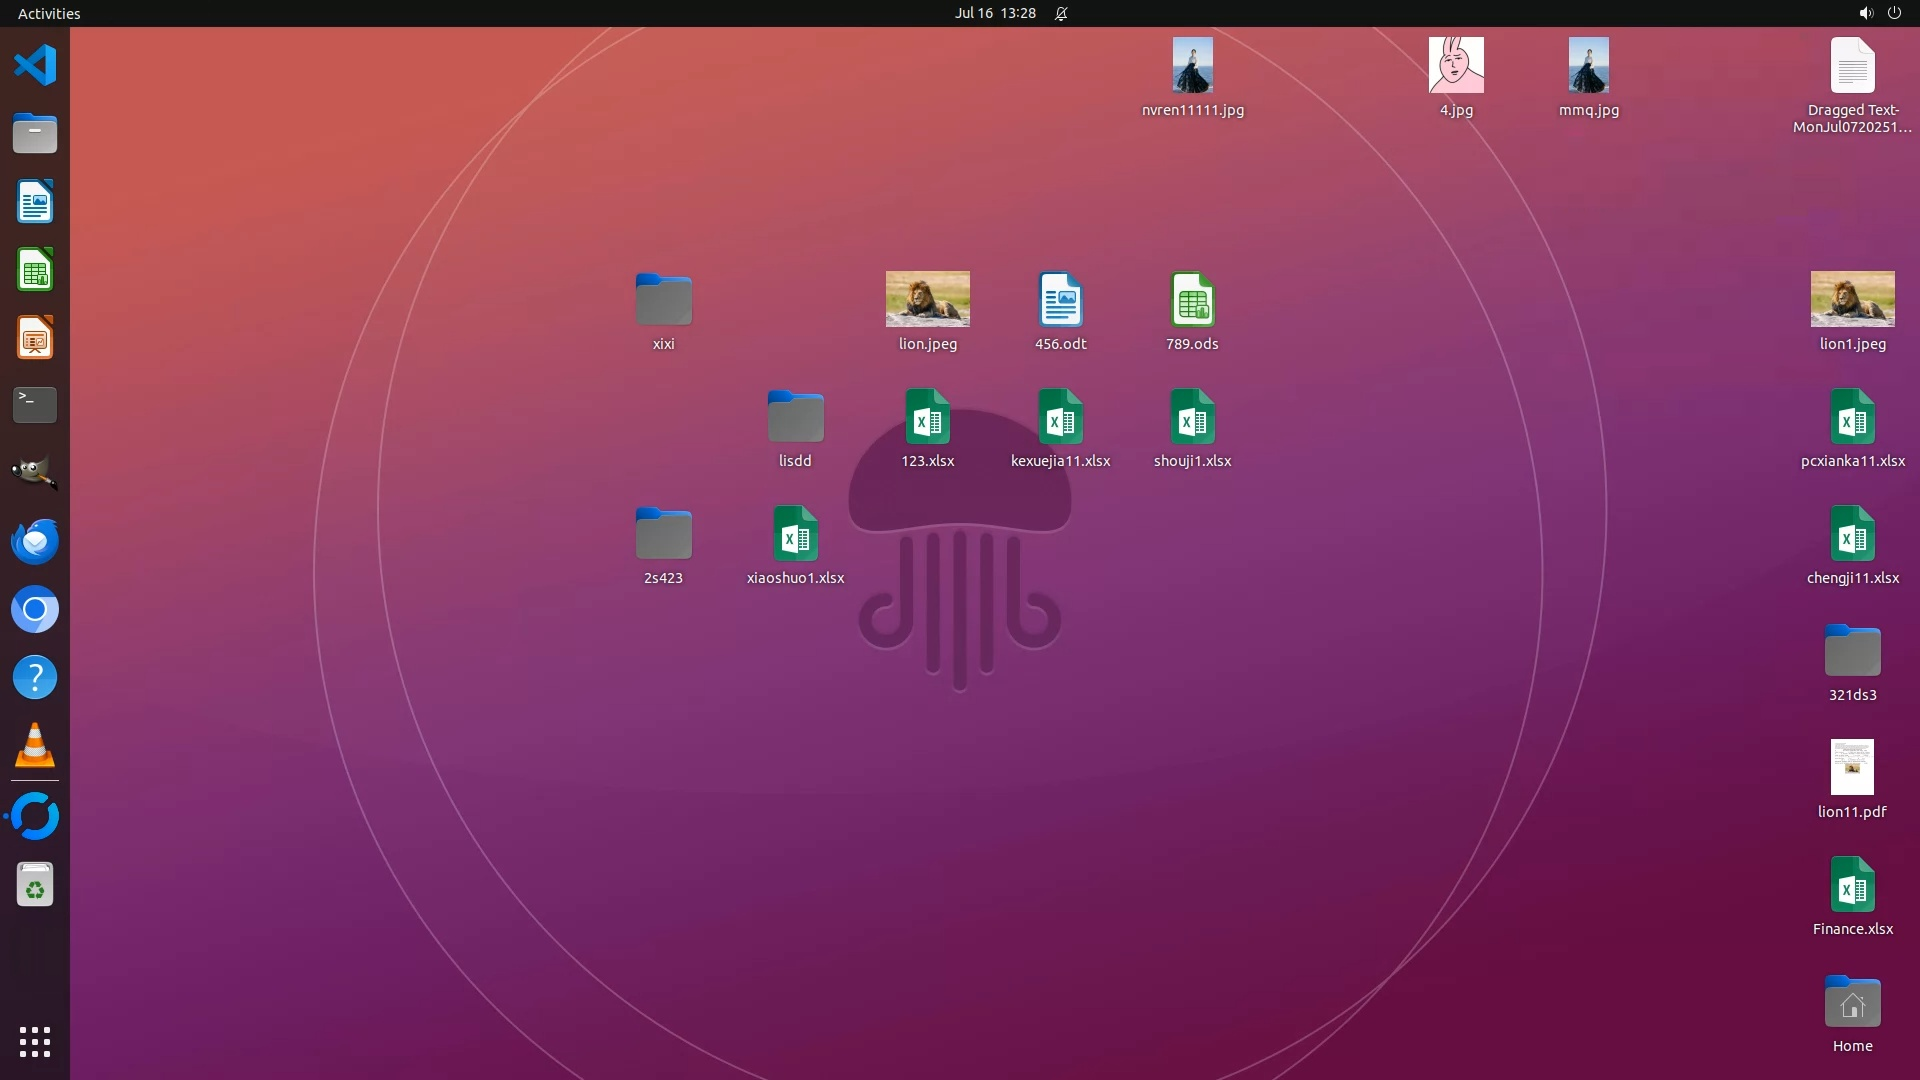Select the xixi folder
Screen dimensions: 1920x1080
point(663,300)
